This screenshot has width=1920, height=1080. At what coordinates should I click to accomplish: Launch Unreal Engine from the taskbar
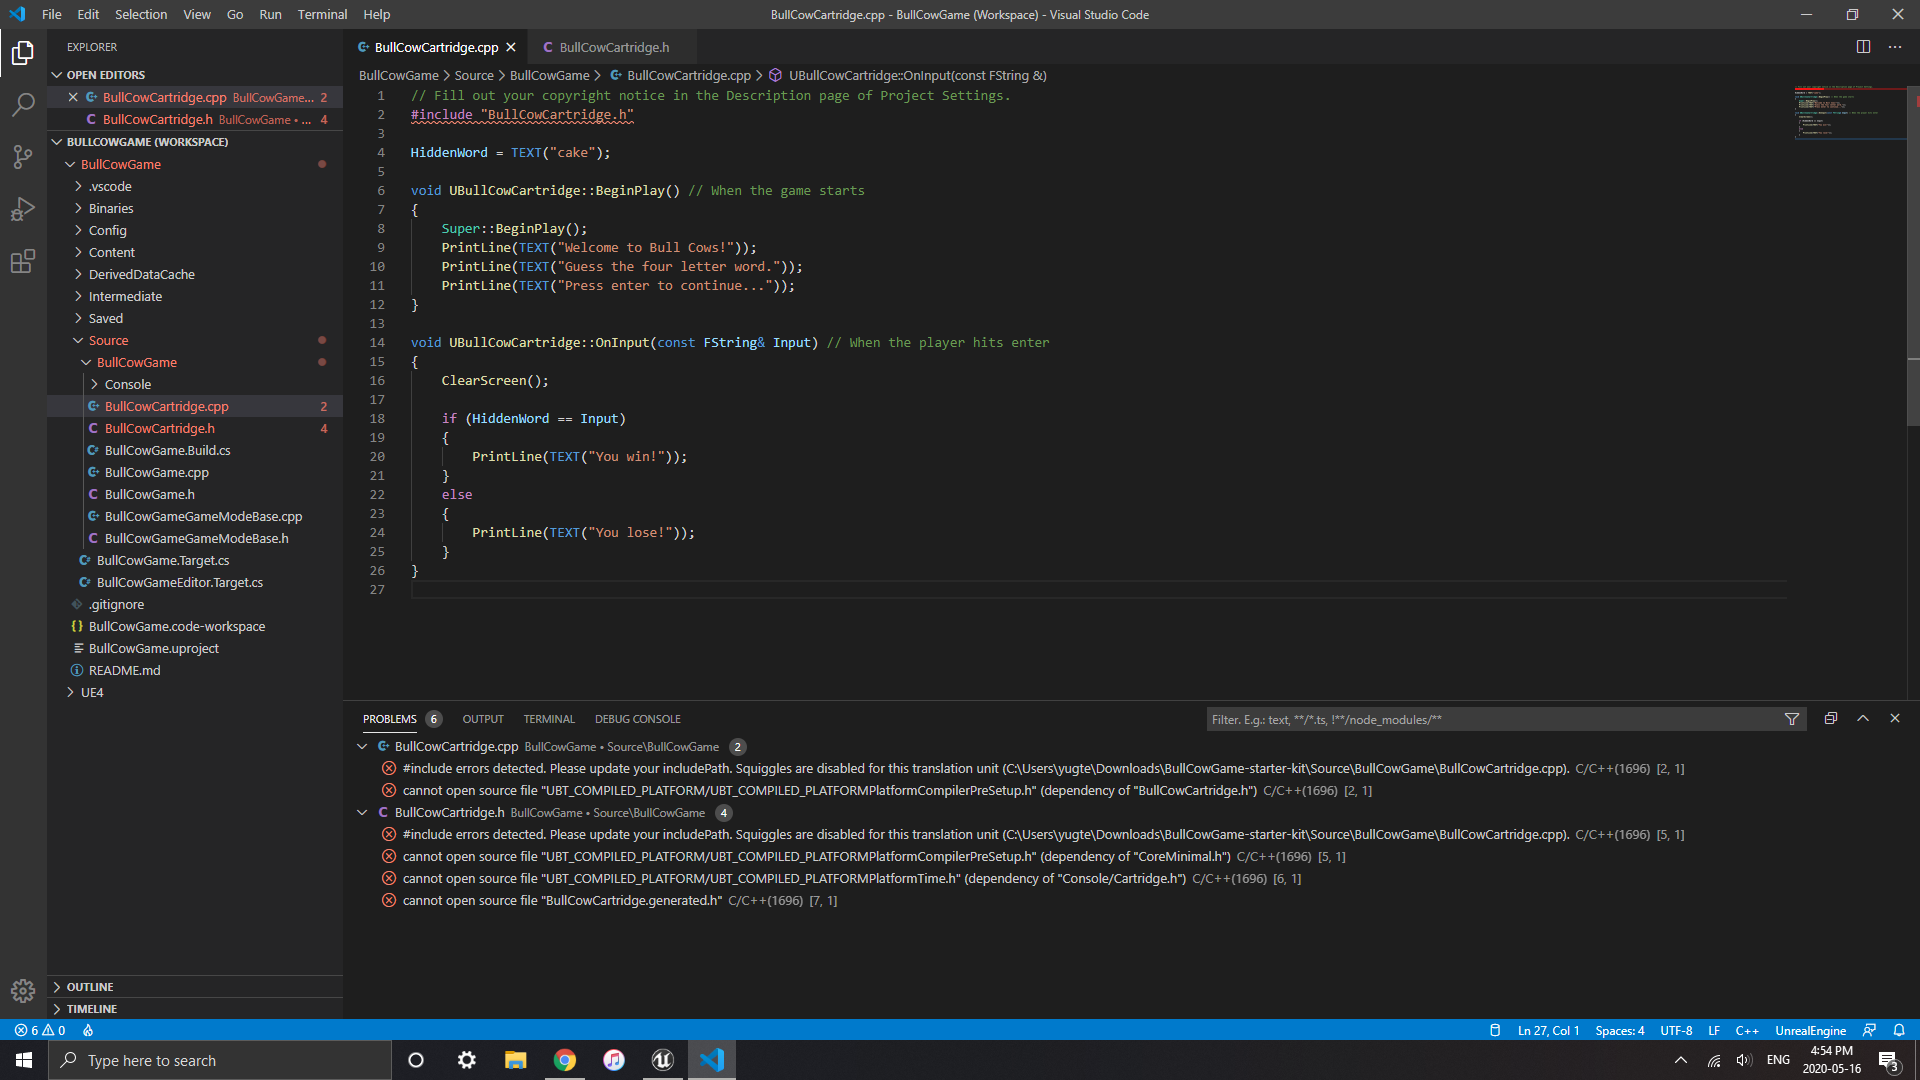[662, 1059]
